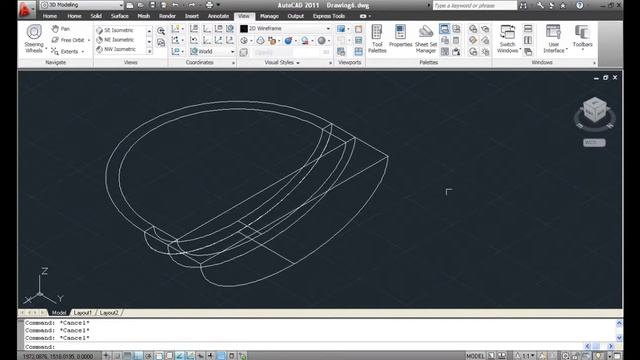Image resolution: width=640 pixels, height=360 pixels.
Task: Open the Properties palette
Action: pos(400,37)
